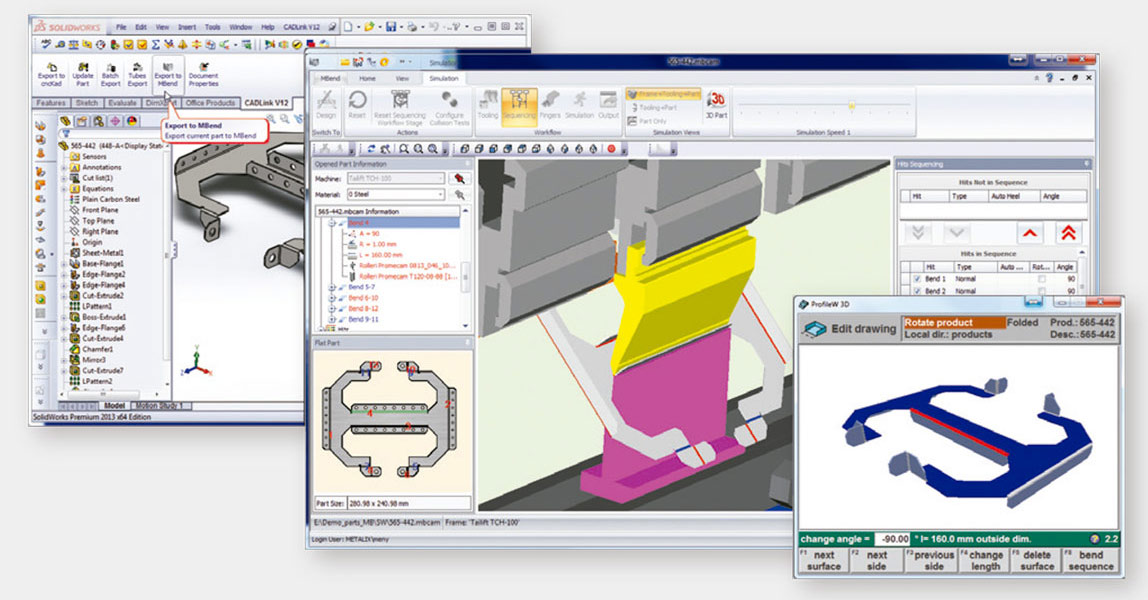1148x600 pixels.
Task: Click Reset Sequencing Workflow Stage icon
Action: (x=400, y=108)
